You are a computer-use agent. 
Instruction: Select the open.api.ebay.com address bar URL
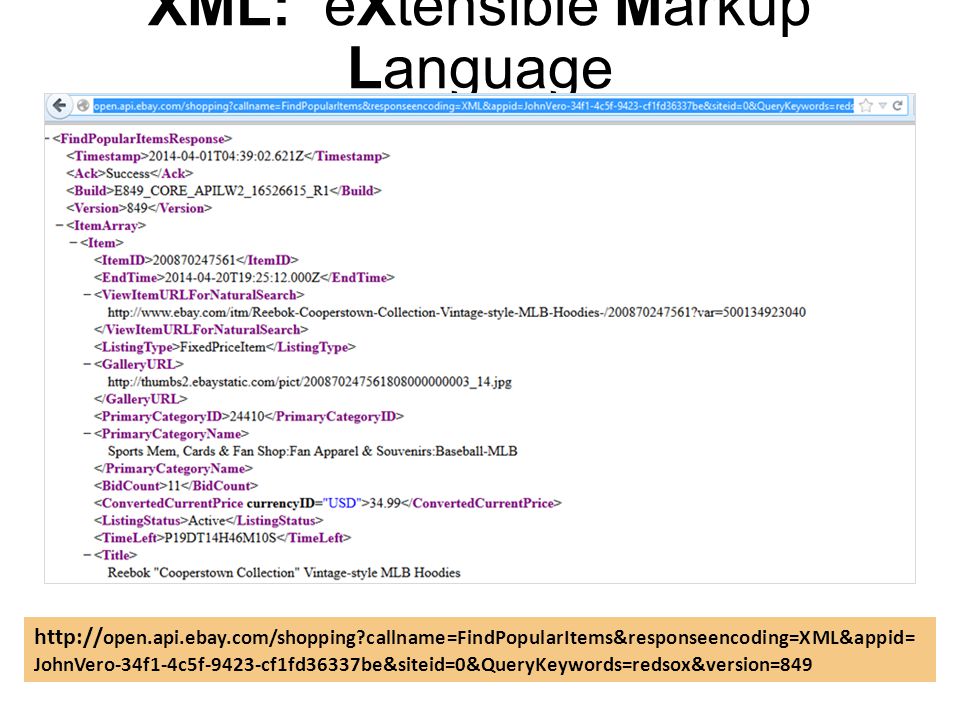pos(473,106)
